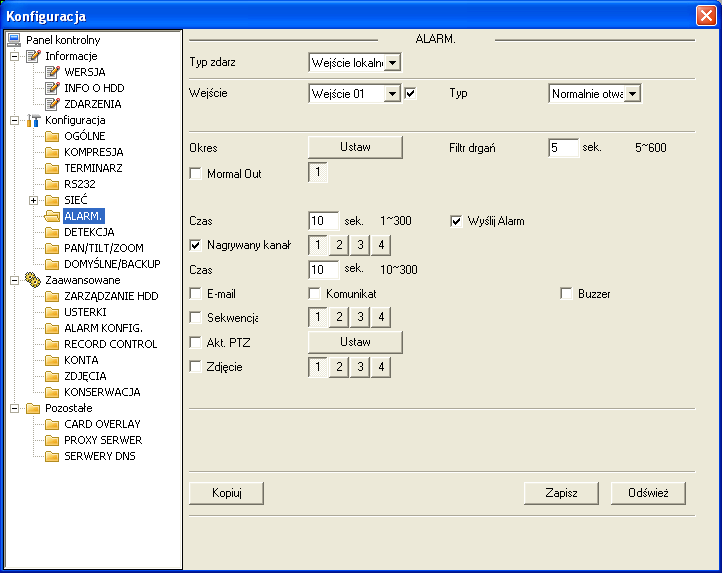
Task: Click the ZDARZENIA notepad icon
Action: (x=52, y=104)
